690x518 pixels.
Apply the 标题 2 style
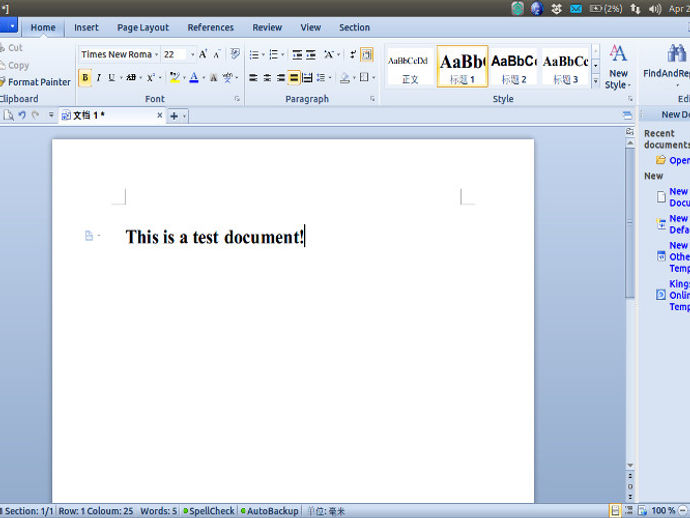514,67
